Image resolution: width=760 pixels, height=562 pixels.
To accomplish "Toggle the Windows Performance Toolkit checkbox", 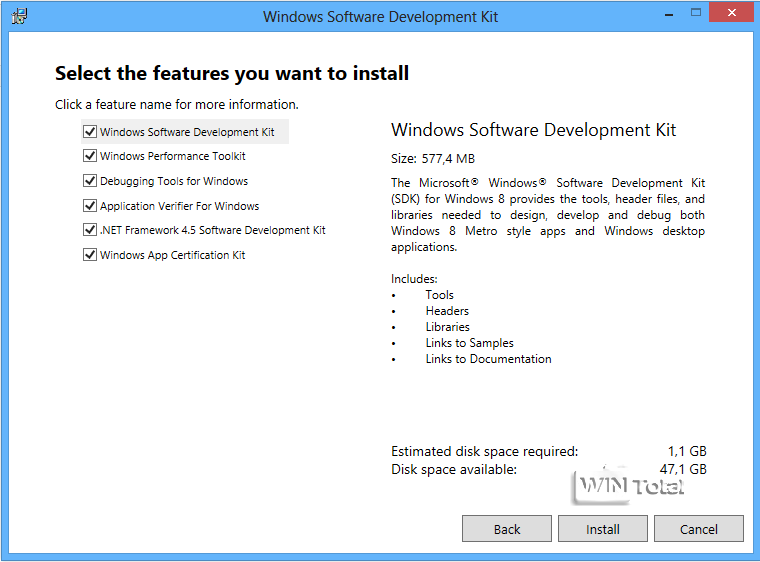I will [90, 156].
